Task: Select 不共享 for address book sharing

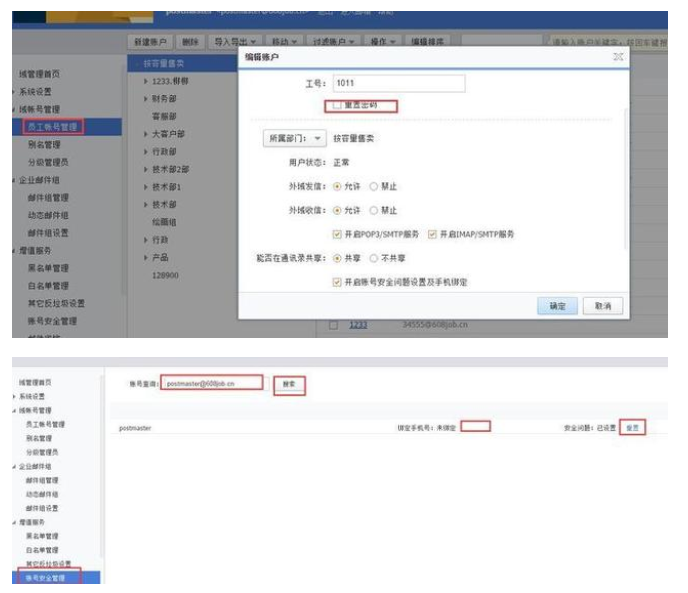Action: (375, 258)
